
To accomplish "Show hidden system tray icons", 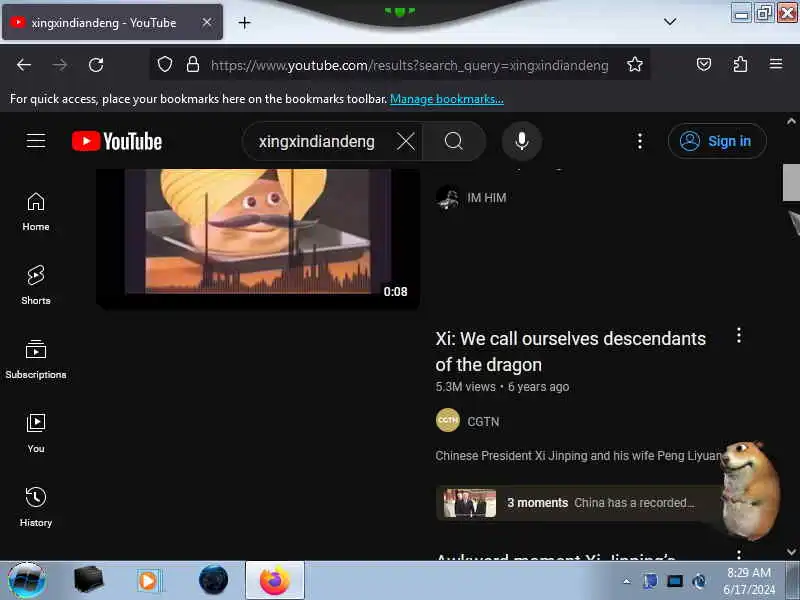I will [627, 581].
